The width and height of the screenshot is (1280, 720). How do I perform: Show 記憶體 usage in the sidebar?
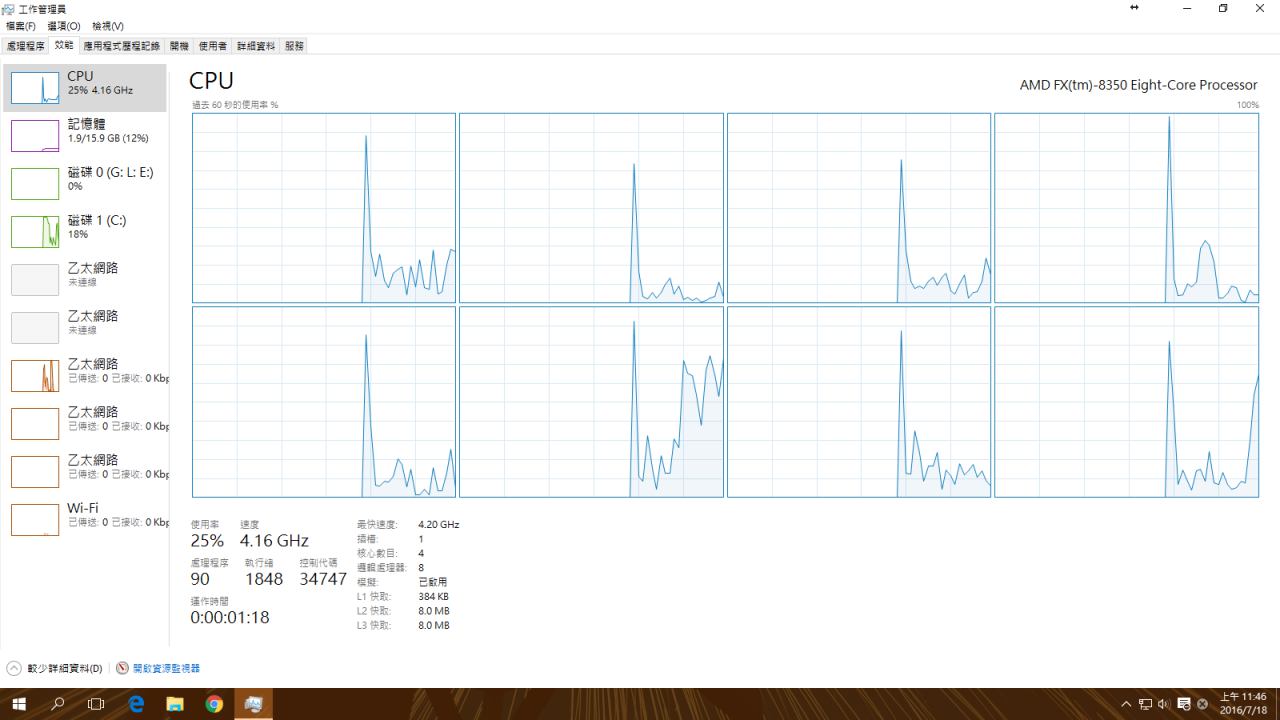[85, 136]
